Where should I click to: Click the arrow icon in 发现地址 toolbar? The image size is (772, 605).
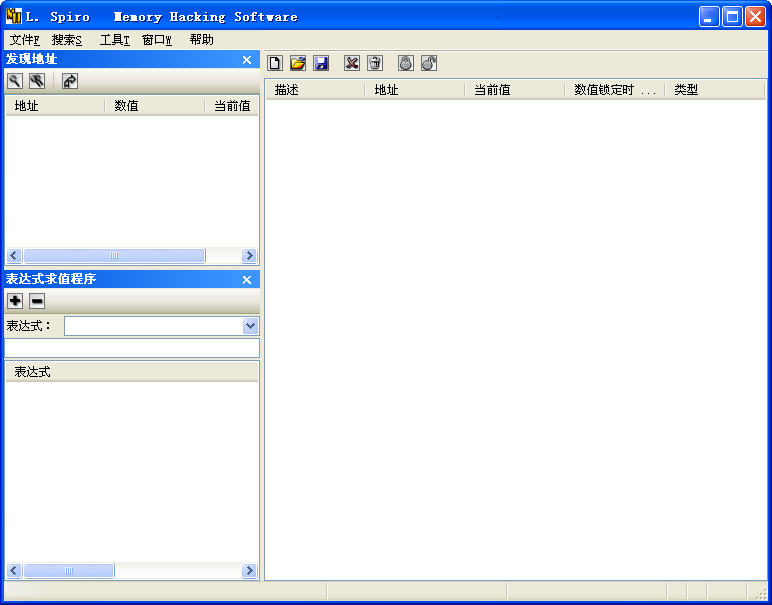pos(70,81)
